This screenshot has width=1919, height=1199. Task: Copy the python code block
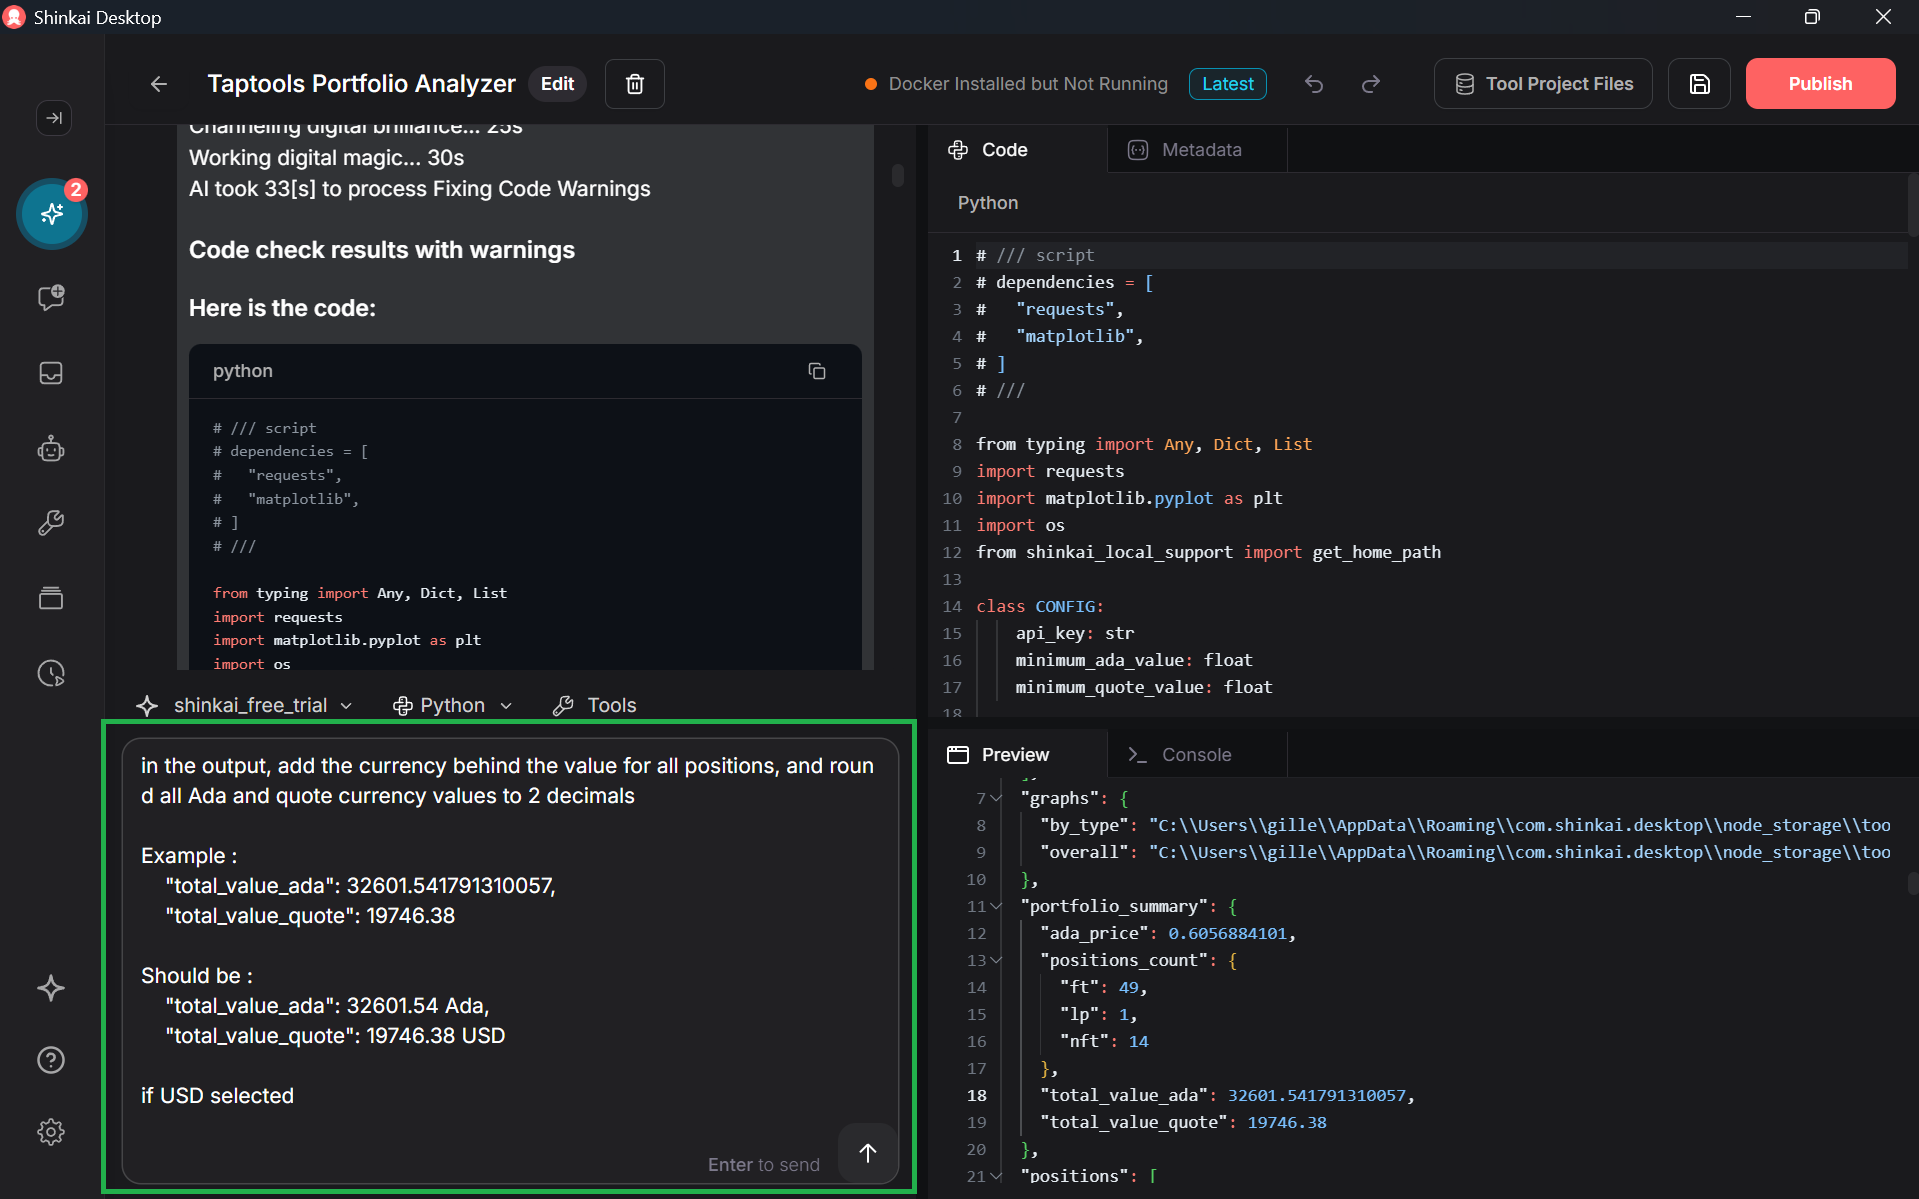(x=816, y=371)
